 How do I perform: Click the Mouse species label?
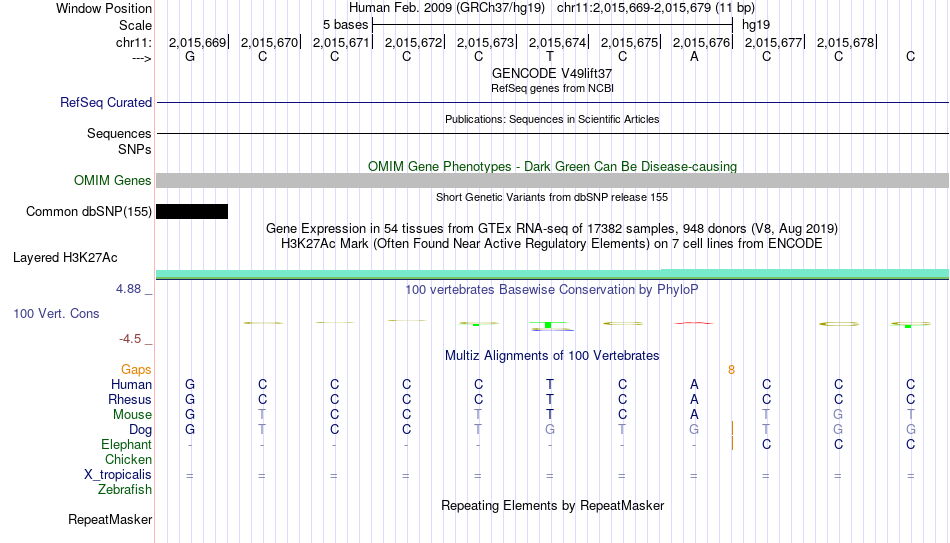[132, 415]
